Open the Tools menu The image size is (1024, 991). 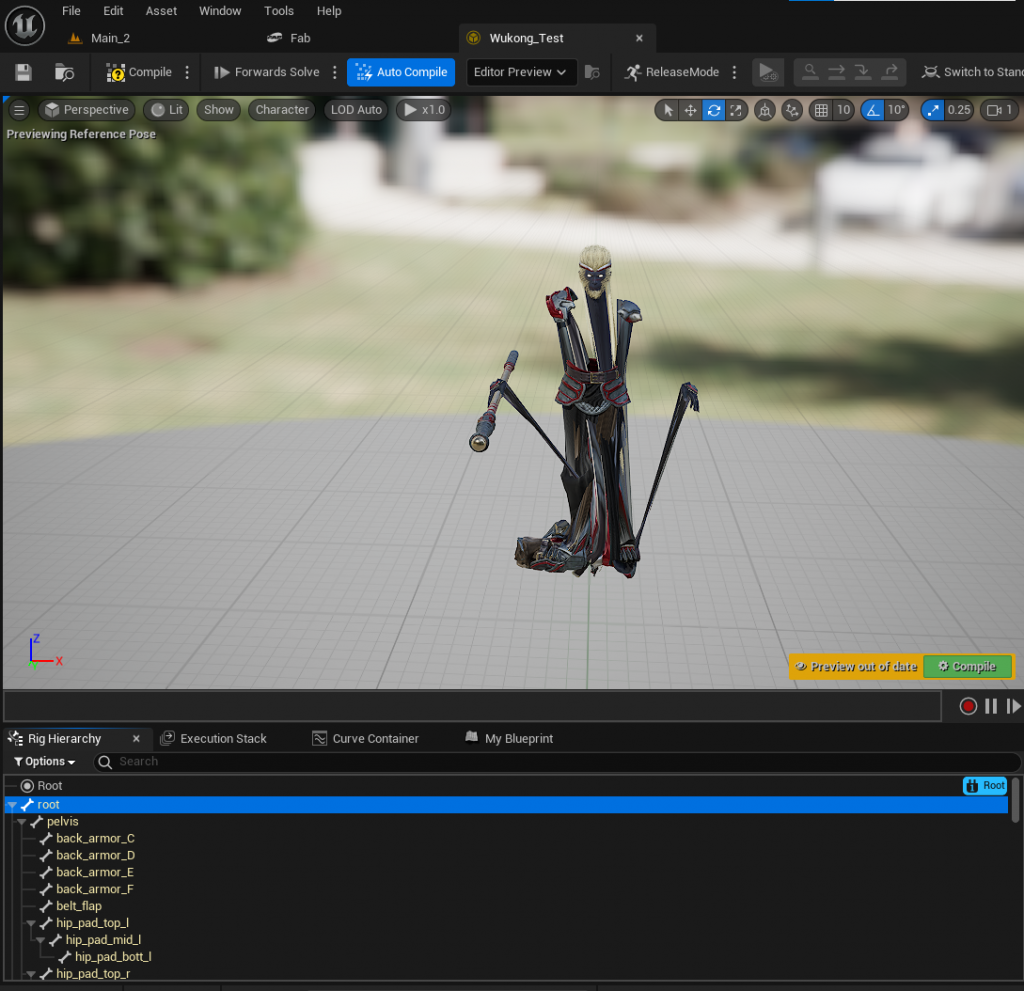point(279,11)
